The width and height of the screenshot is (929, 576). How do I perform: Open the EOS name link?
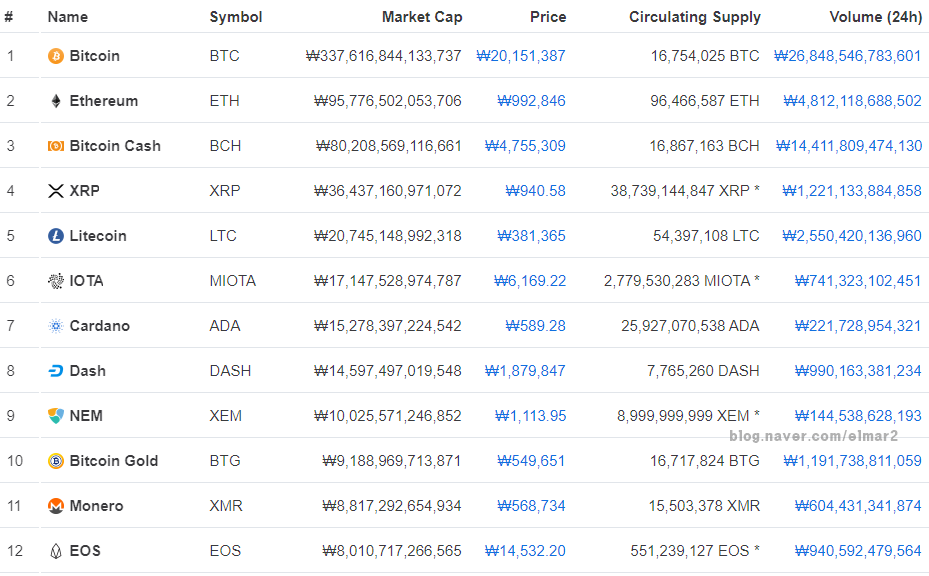[85, 552]
